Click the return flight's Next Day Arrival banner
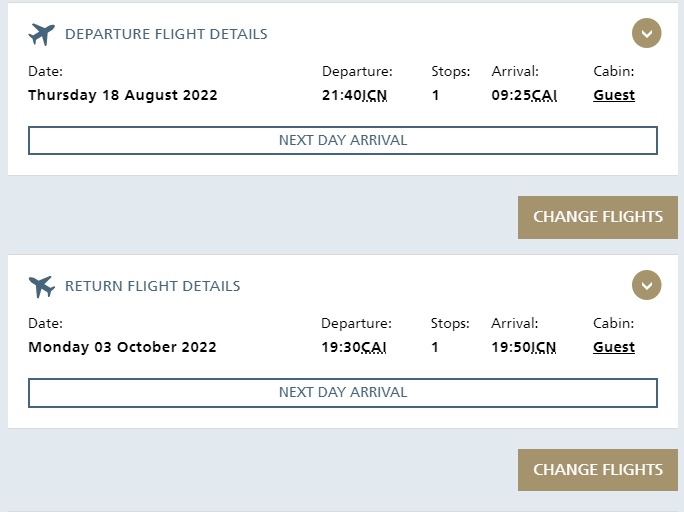This screenshot has height=512, width=684. coord(343,393)
